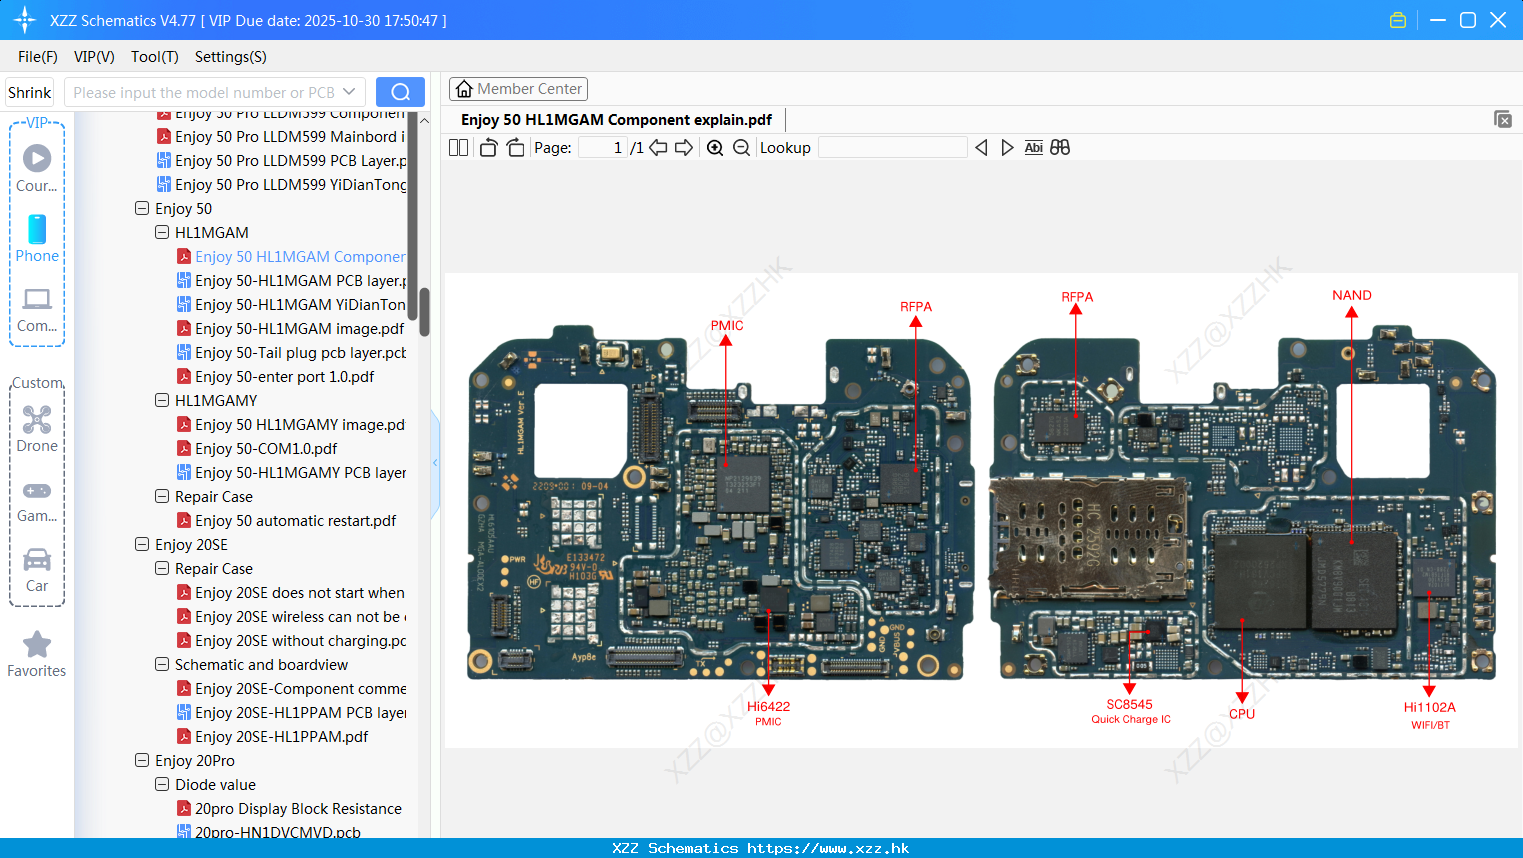Open Enjoy 50-Tail plug pcb layer file
Screen dimensions: 1523x858
coord(292,352)
